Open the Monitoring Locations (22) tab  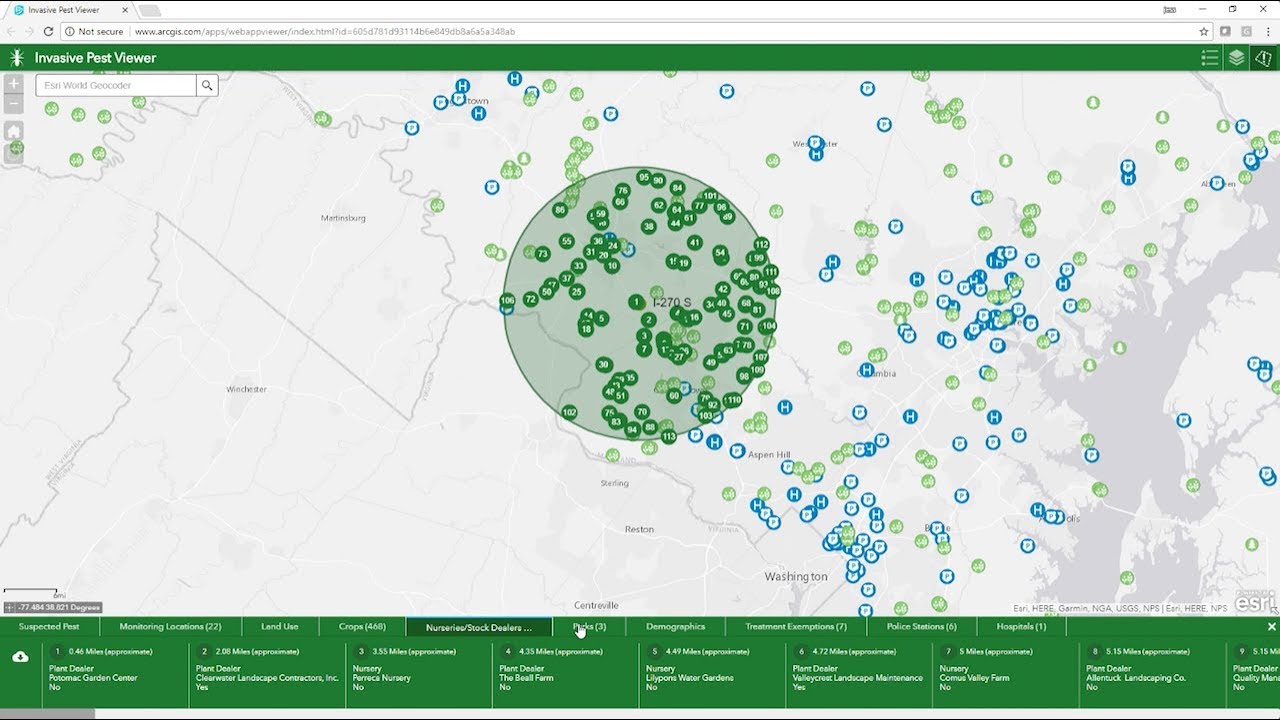pos(170,627)
